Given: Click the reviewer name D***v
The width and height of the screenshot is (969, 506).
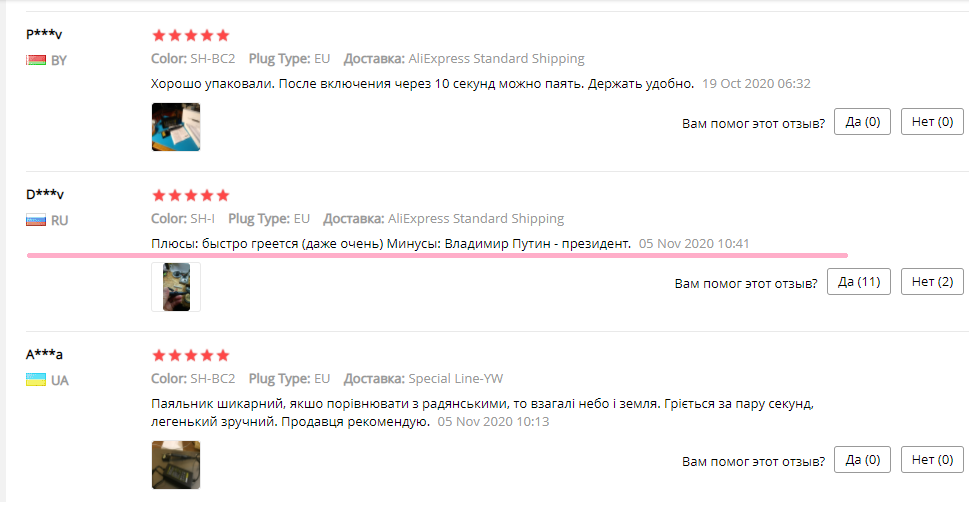Looking at the screenshot, I should pyautogui.click(x=45, y=194).
